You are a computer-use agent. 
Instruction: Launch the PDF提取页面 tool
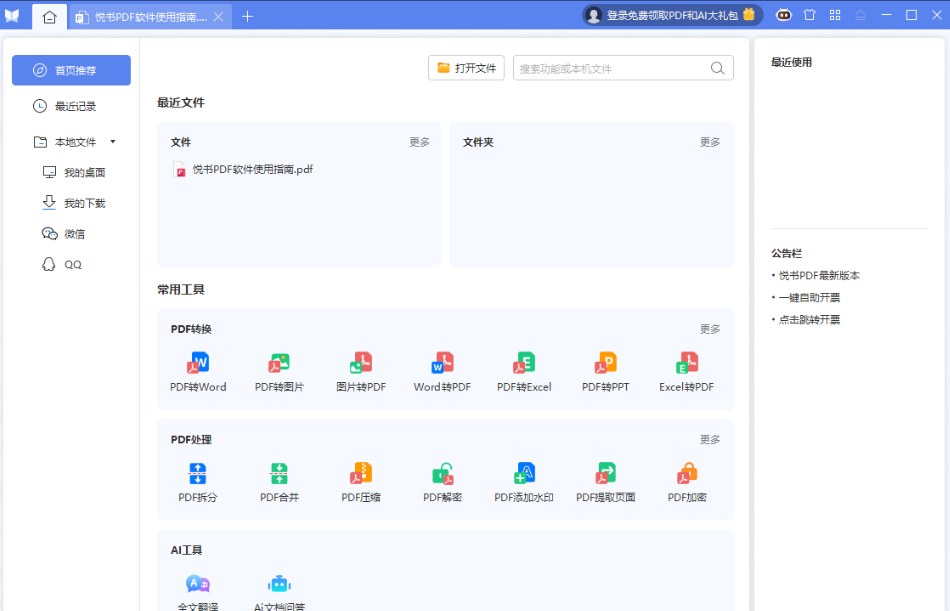click(605, 482)
